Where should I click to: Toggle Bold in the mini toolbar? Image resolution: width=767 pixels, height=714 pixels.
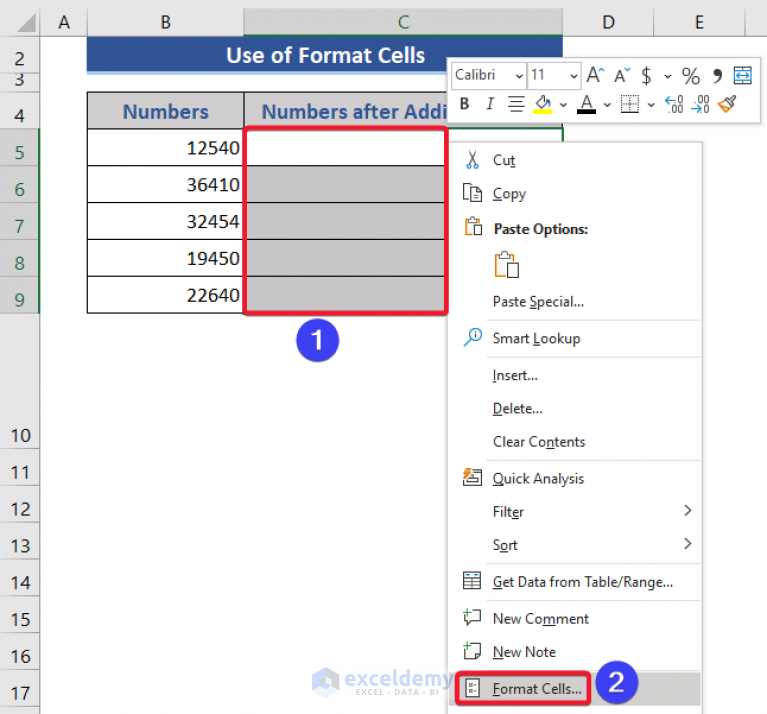pos(465,104)
